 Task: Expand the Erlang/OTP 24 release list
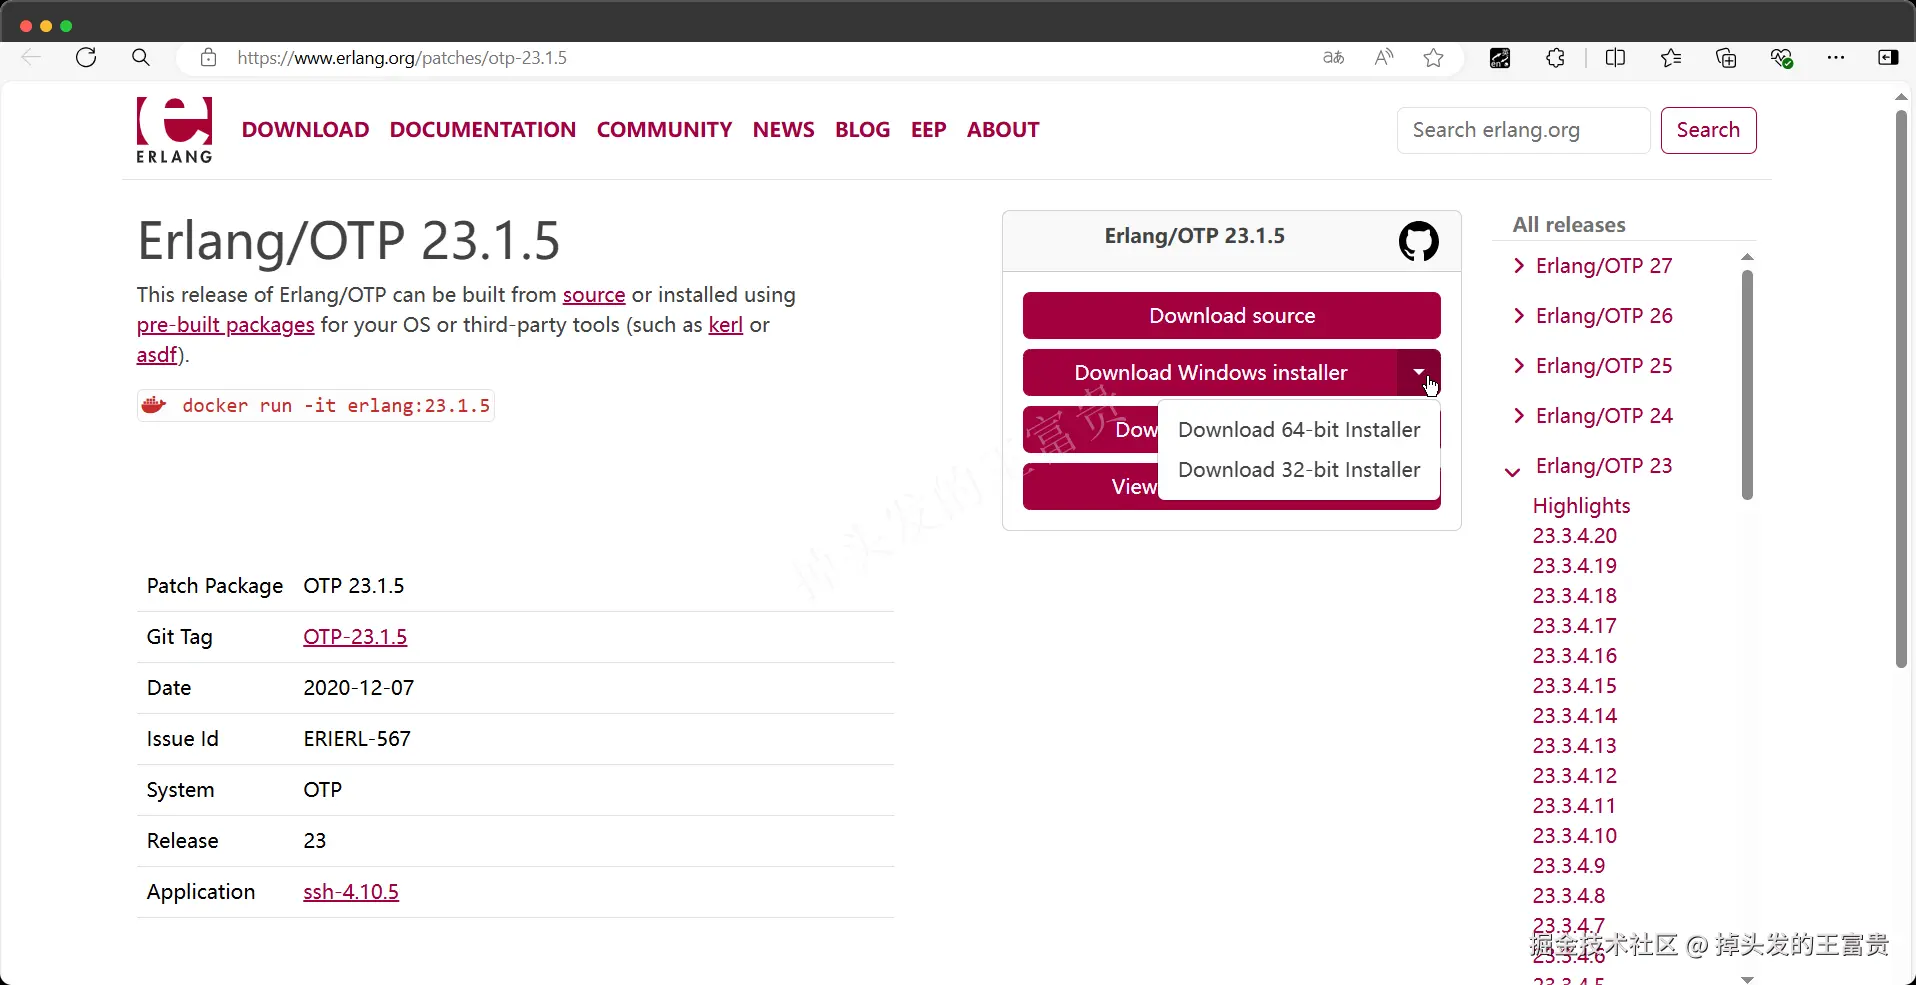1519,415
